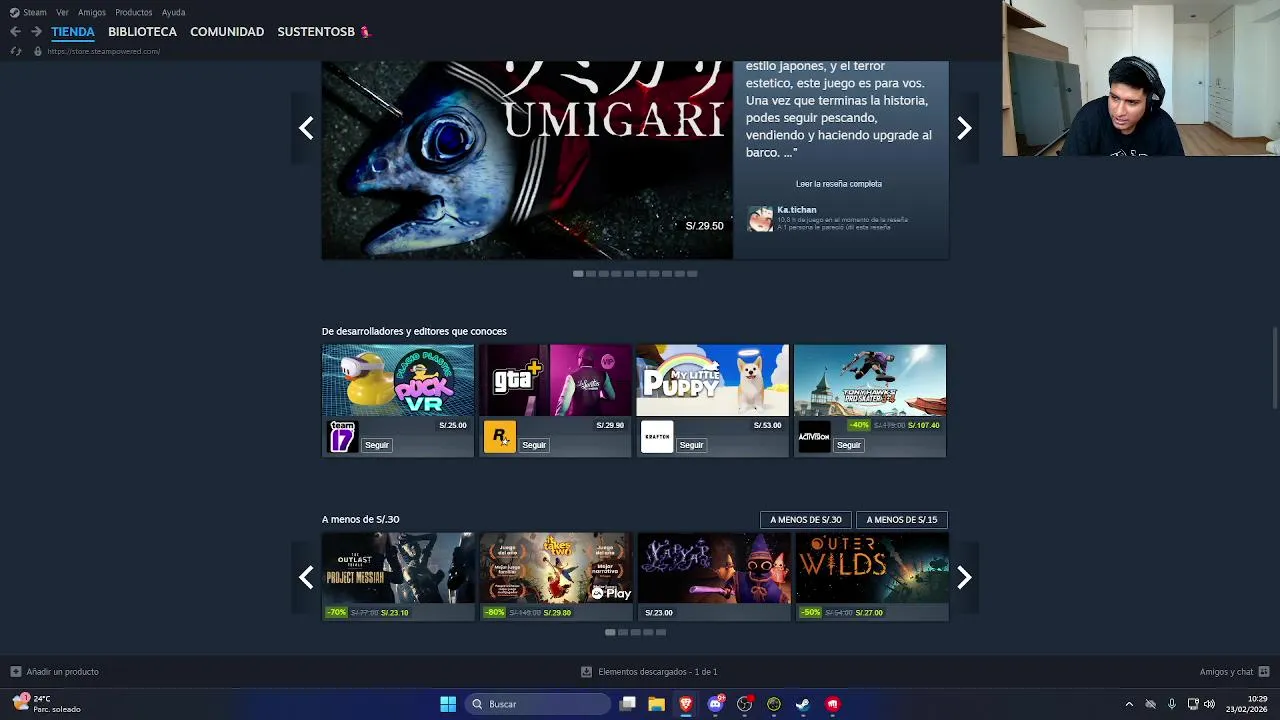Viewport: 1280px width, 720px height.
Task: Select first page dot under S/.30 carousel
Action: click(x=610, y=632)
